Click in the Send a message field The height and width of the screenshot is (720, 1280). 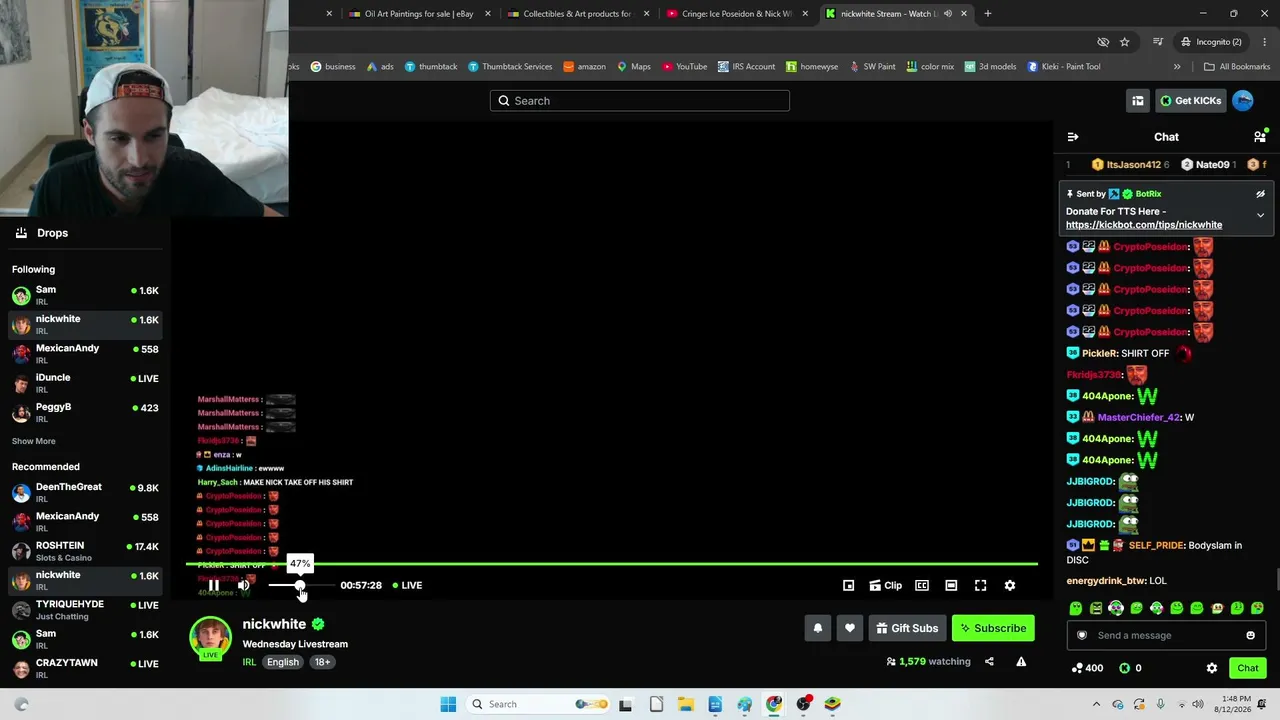click(1166, 635)
